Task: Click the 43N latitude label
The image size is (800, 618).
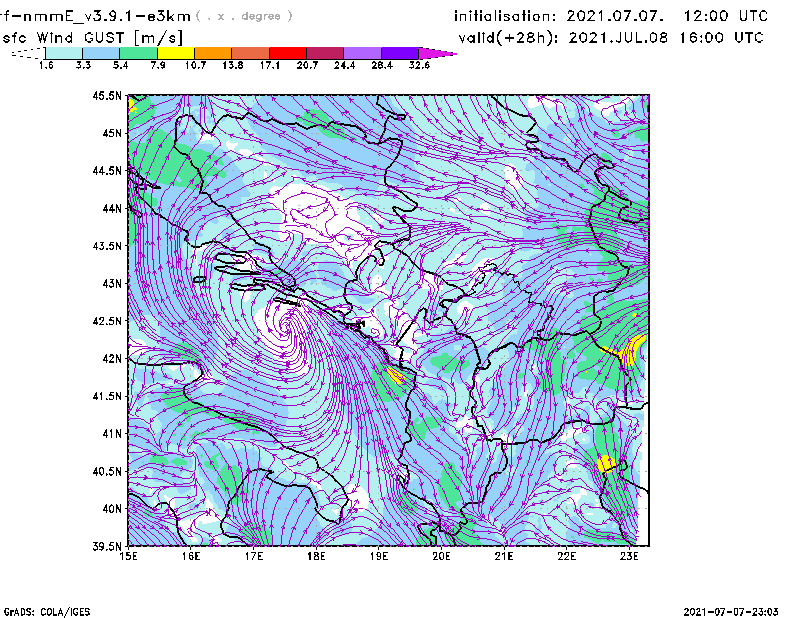Action: [x=112, y=283]
